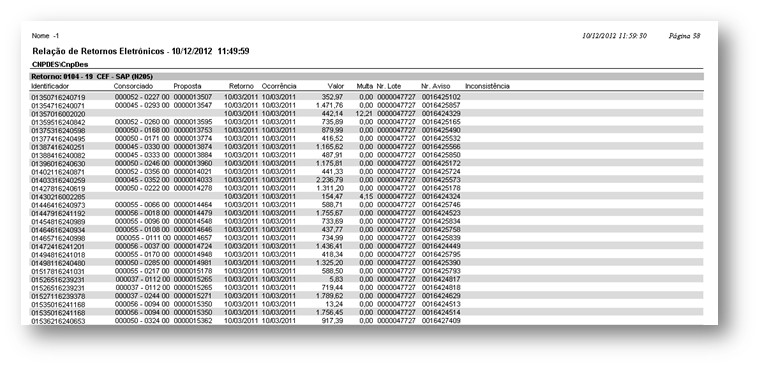Click the valor 2.236,79
This screenshot has width=760, height=367.
pyautogui.click(x=330, y=180)
